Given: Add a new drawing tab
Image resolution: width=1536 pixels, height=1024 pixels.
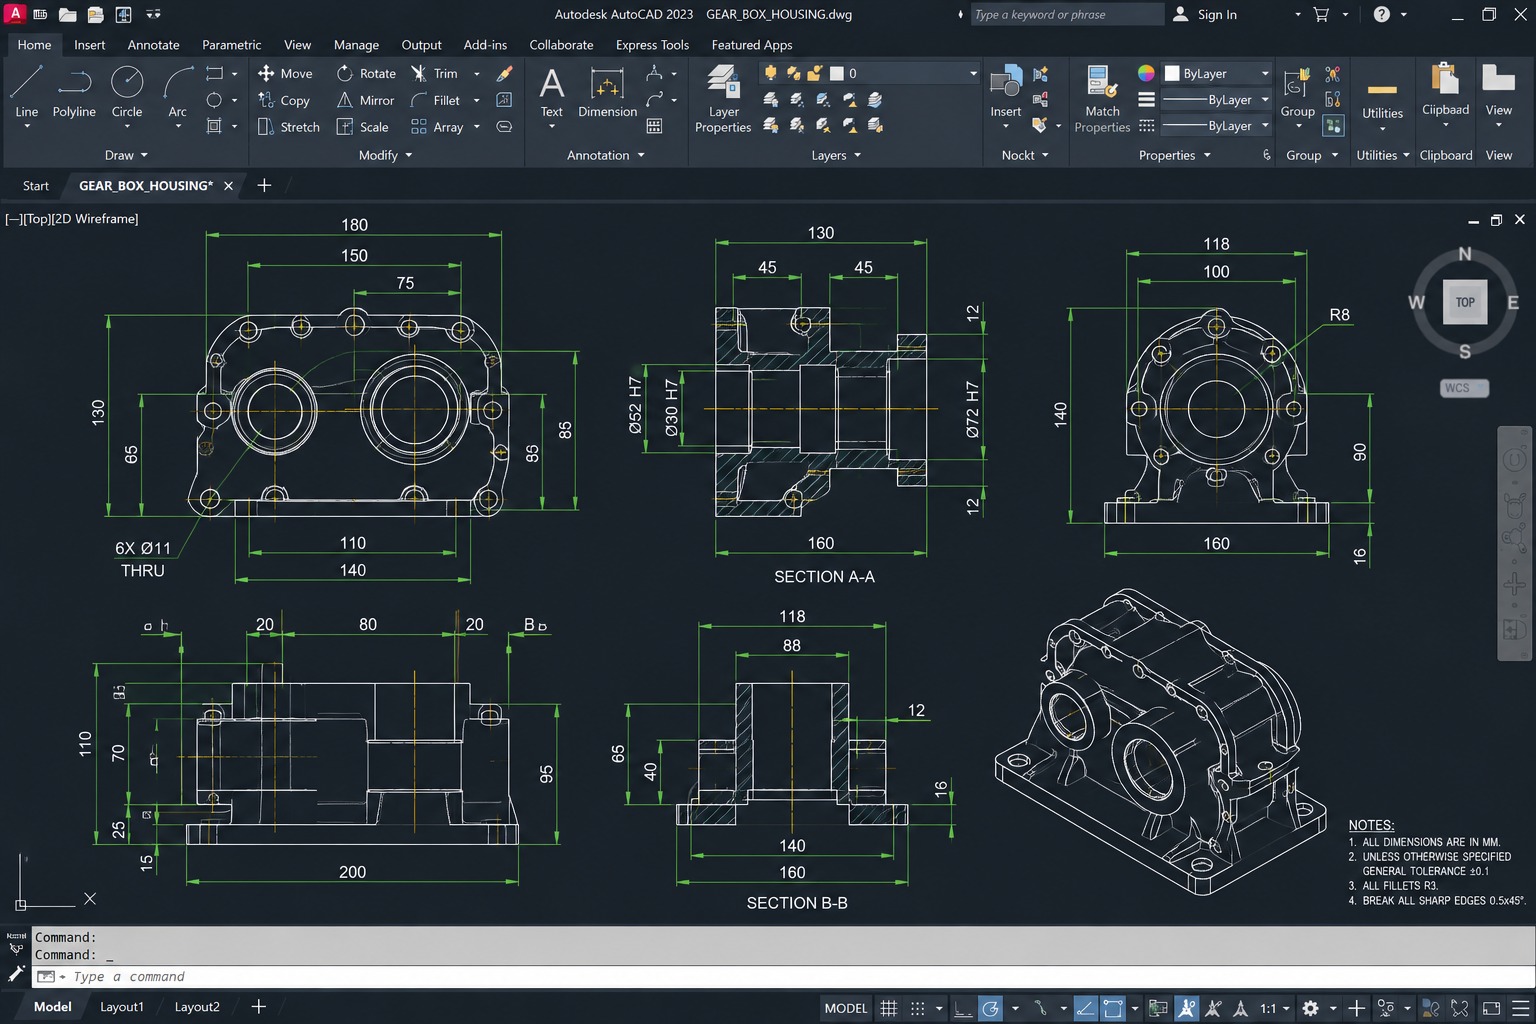Looking at the screenshot, I should pyautogui.click(x=264, y=185).
